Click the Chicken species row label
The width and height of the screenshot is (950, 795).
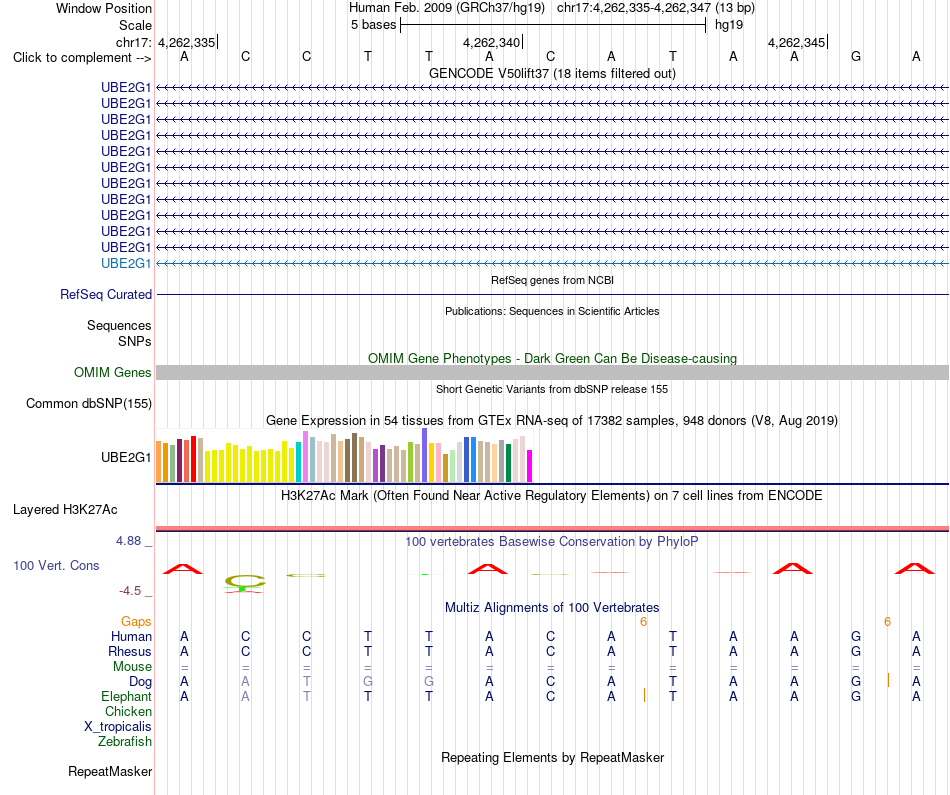click(128, 711)
